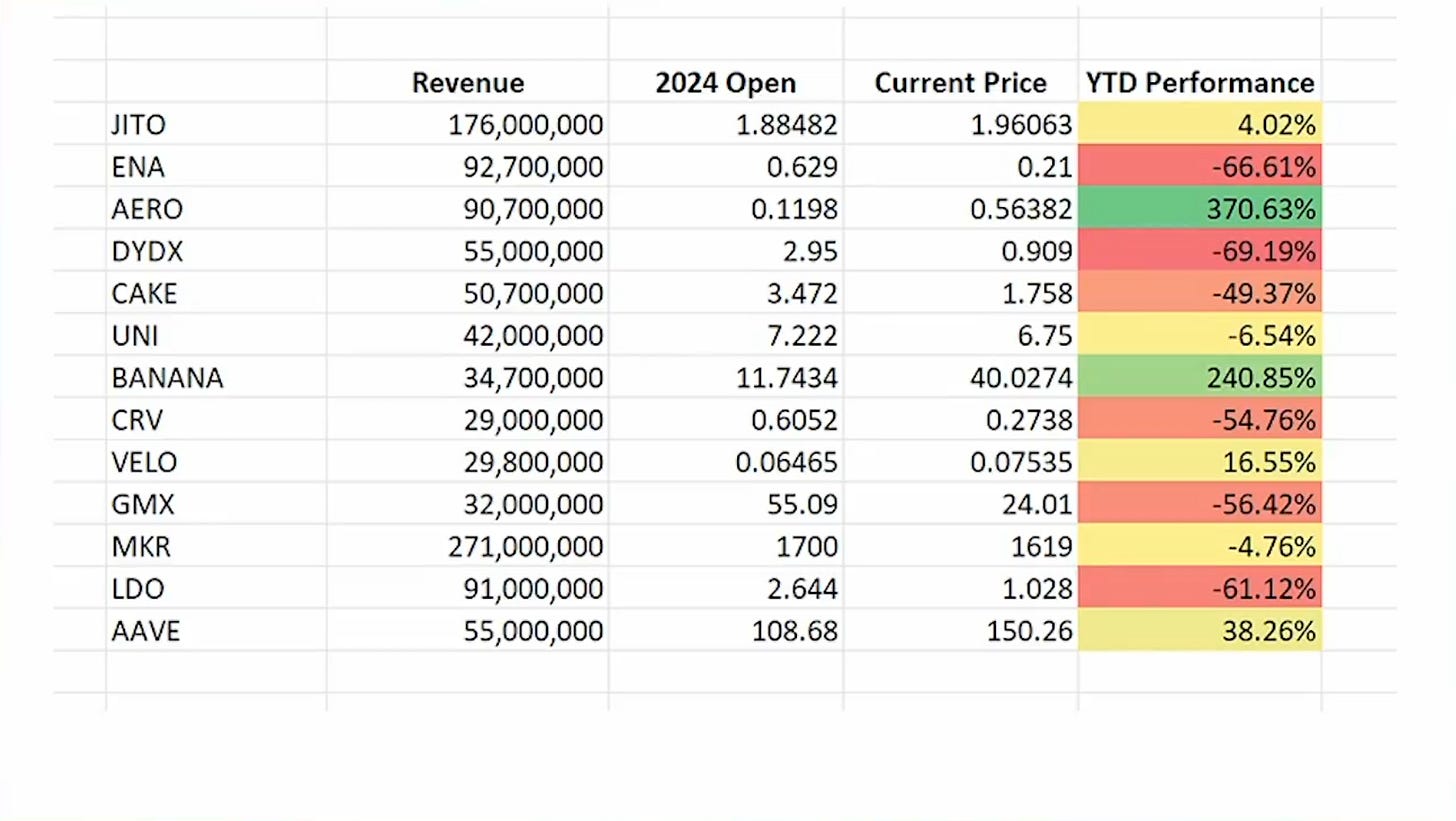Click the BANANA ticker cell
This screenshot has height=821, width=1456.
216,377
